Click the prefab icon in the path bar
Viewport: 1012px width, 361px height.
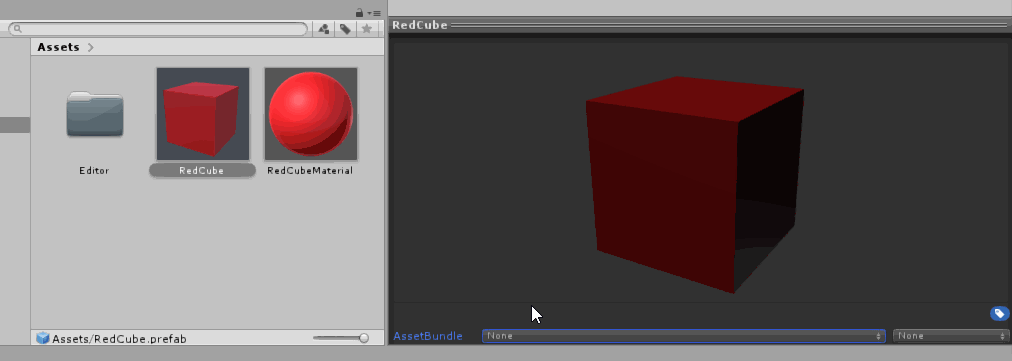[43, 338]
